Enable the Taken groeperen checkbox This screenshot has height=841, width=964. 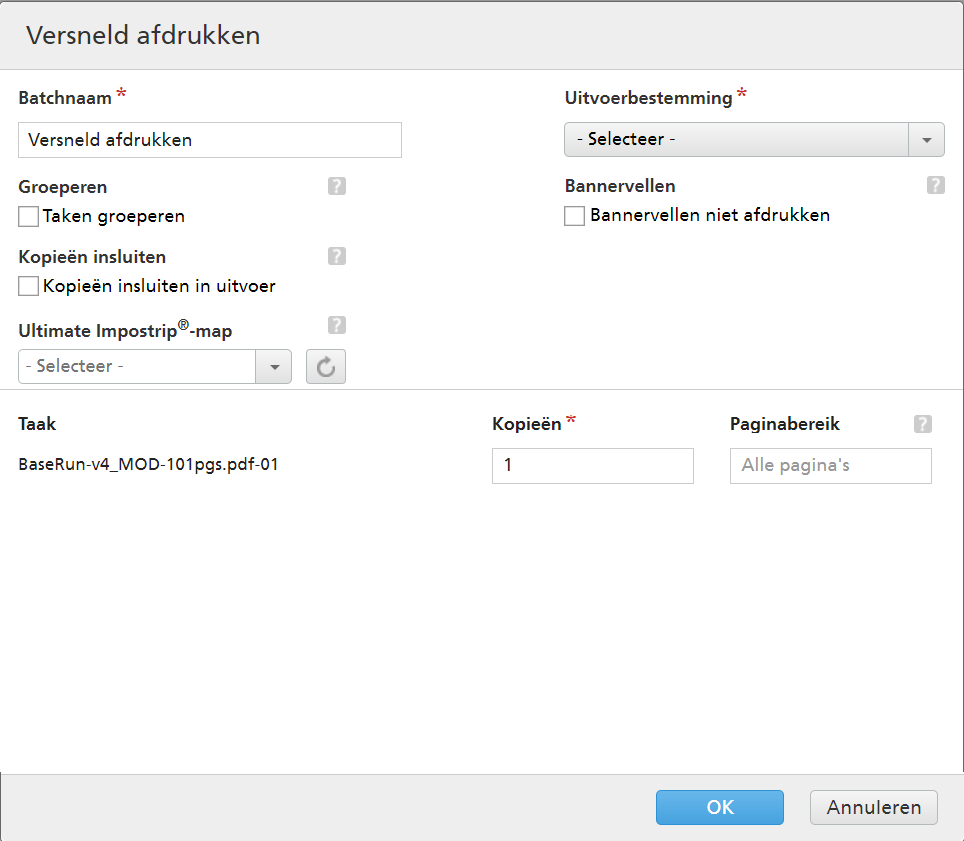[x=29, y=216]
